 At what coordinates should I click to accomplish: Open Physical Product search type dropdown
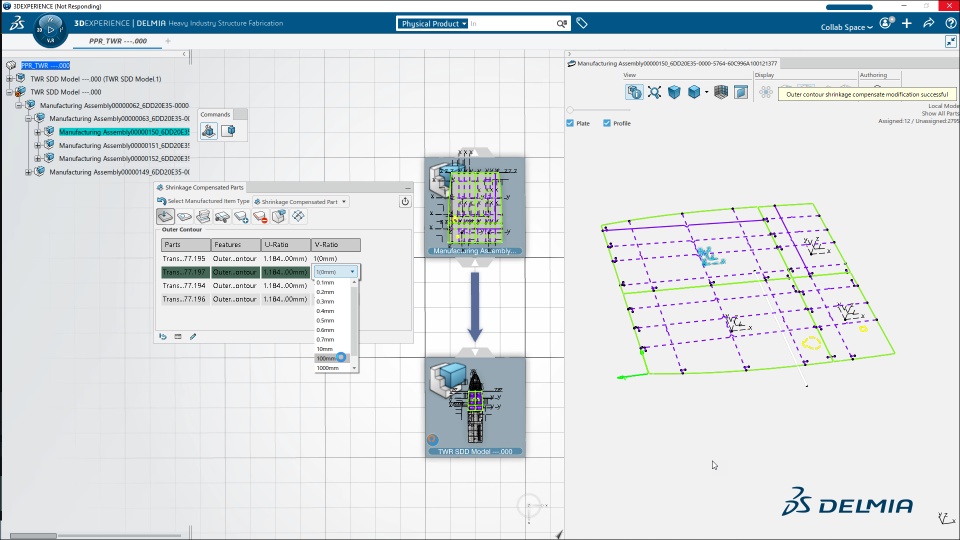432,23
